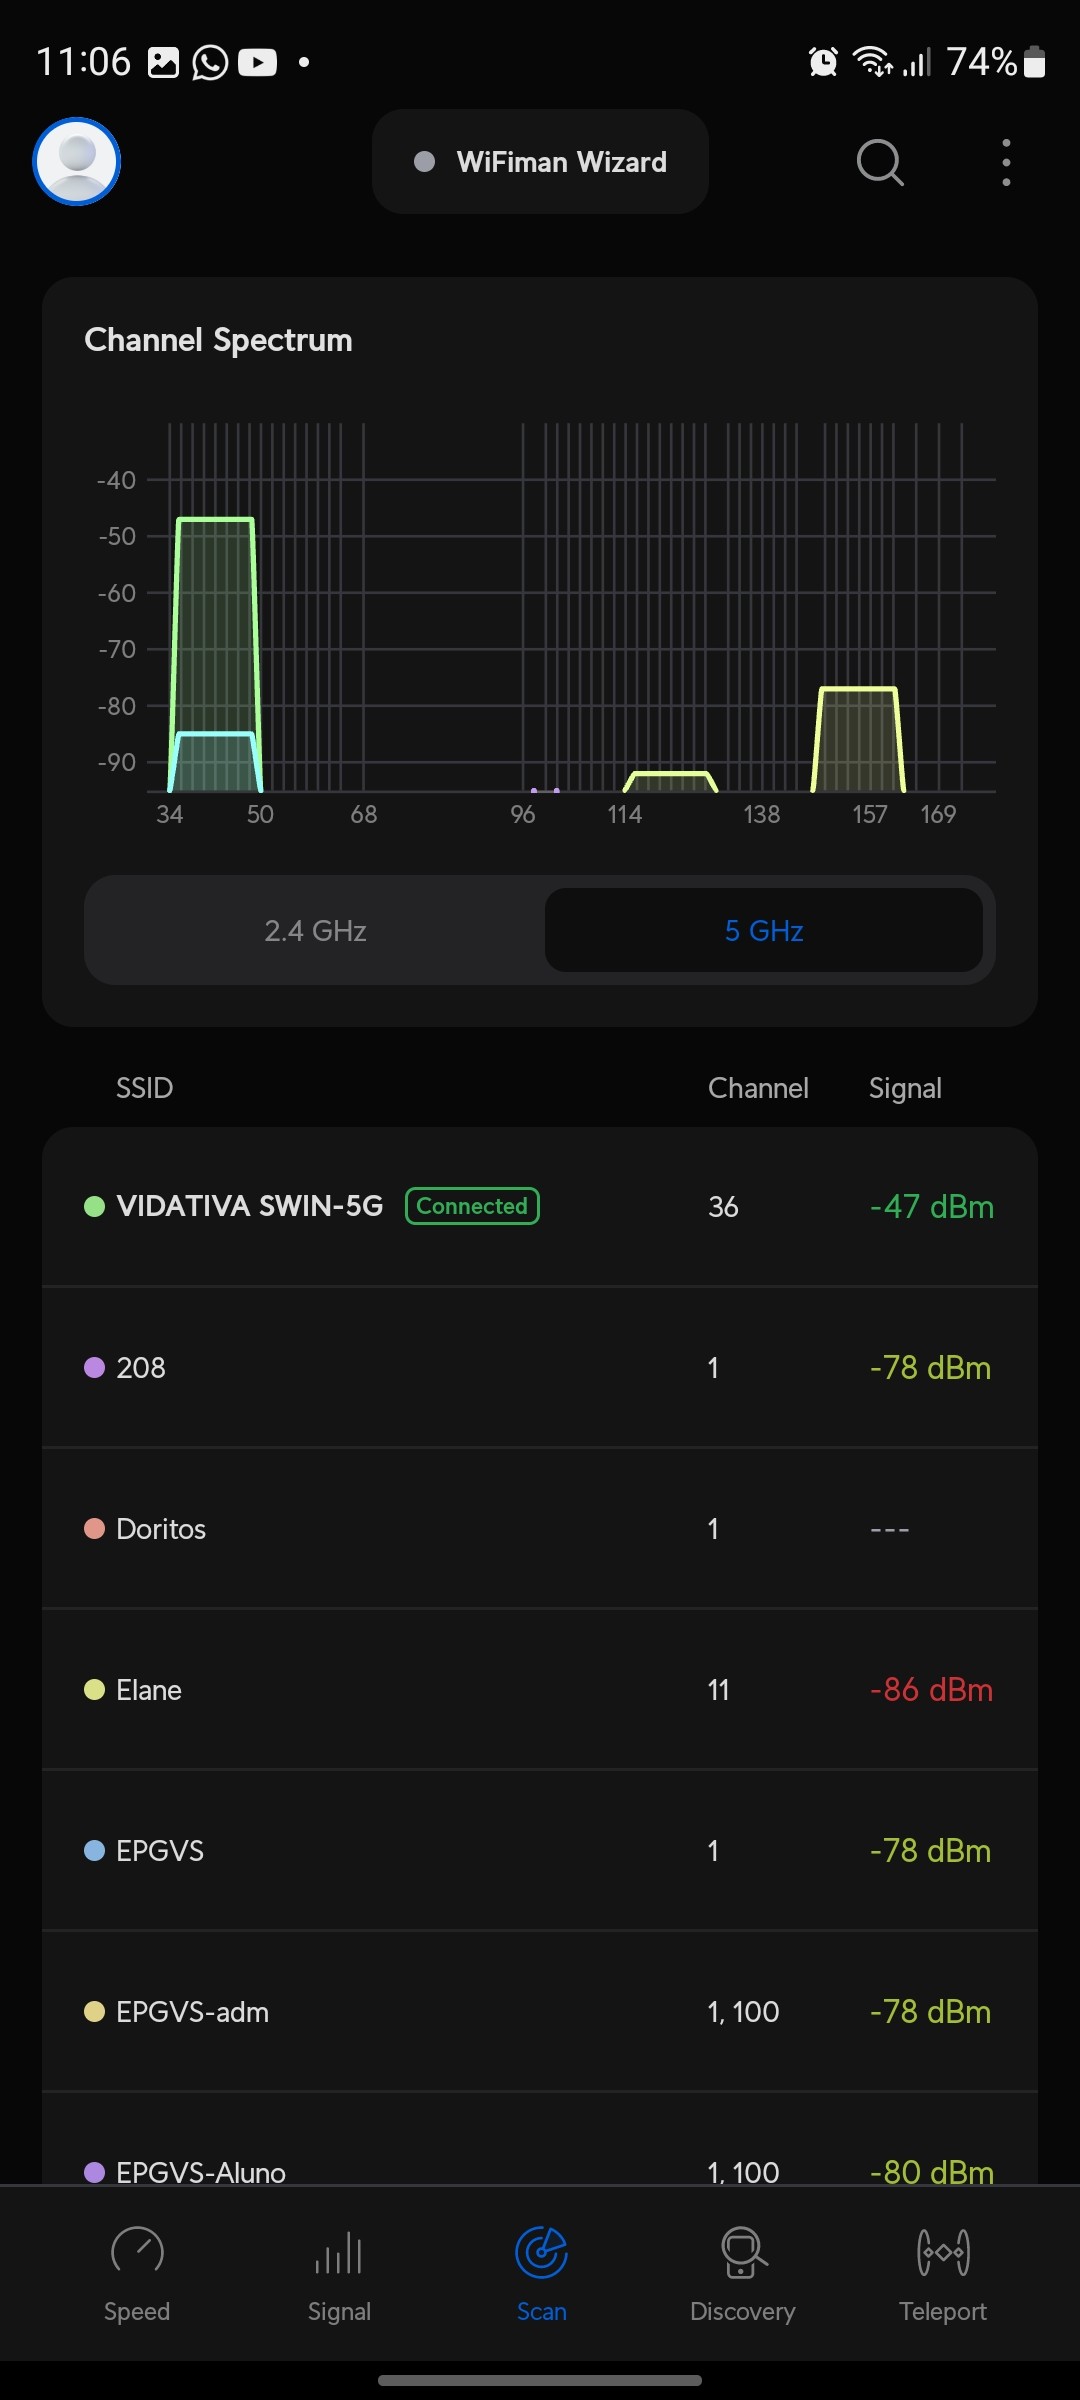Open the three-dot overflow menu
The height and width of the screenshot is (2400, 1080).
[1006, 162]
